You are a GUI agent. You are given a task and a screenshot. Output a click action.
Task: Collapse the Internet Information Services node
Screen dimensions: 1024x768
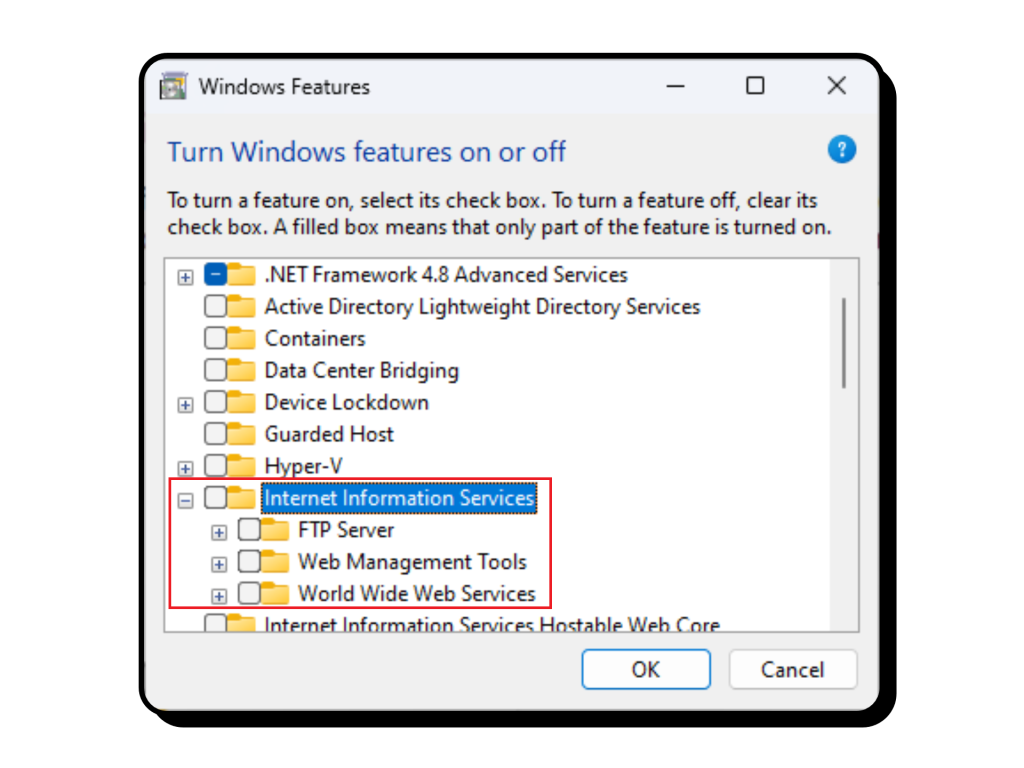[x=185, y=500]
